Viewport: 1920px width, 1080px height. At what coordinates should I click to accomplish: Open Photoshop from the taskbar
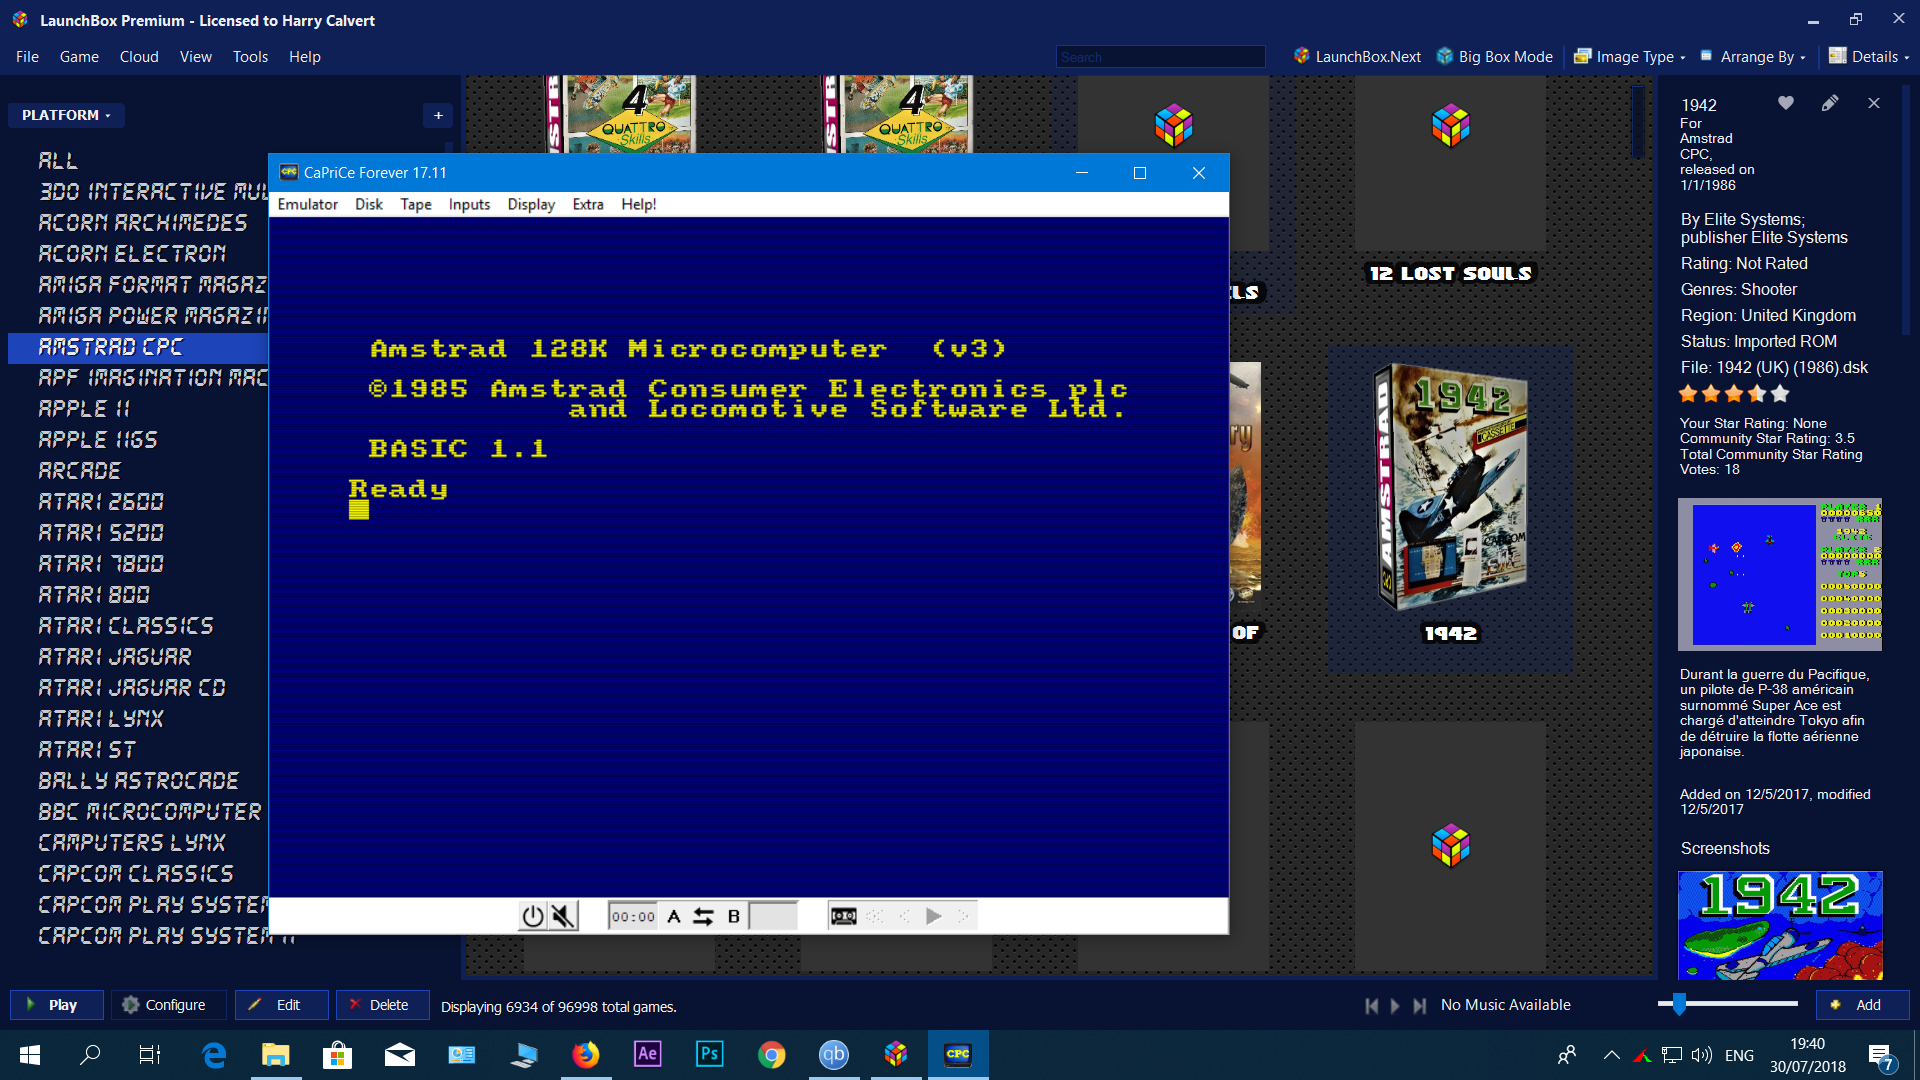pos(710,1055)
